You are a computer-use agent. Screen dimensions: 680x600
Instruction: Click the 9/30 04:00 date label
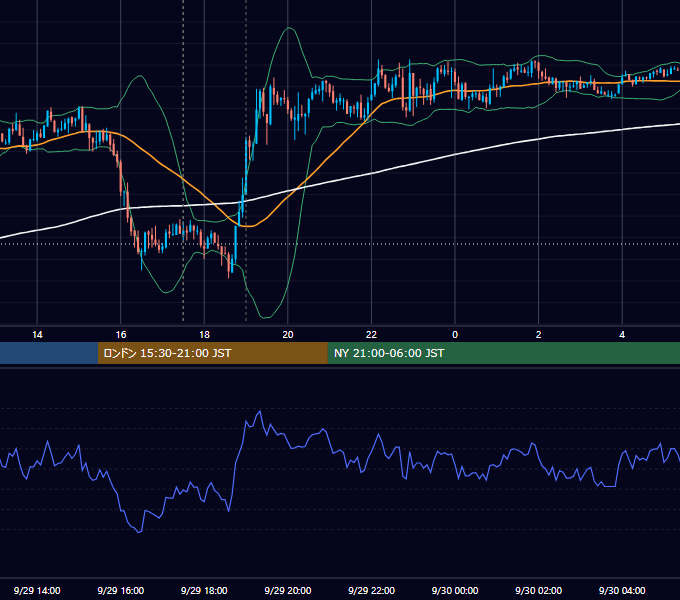click(622, 590)
